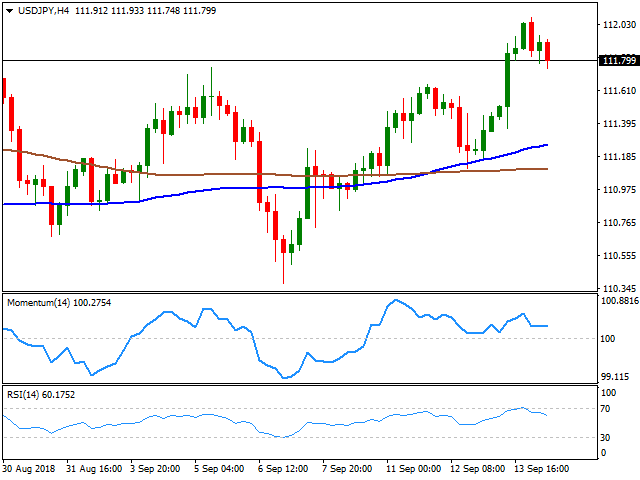Image resolution: width=640 pixels, height=480 pixels.
Task: Click the 5 Sep 04:00 time label
Action: [x=219, y=469]
